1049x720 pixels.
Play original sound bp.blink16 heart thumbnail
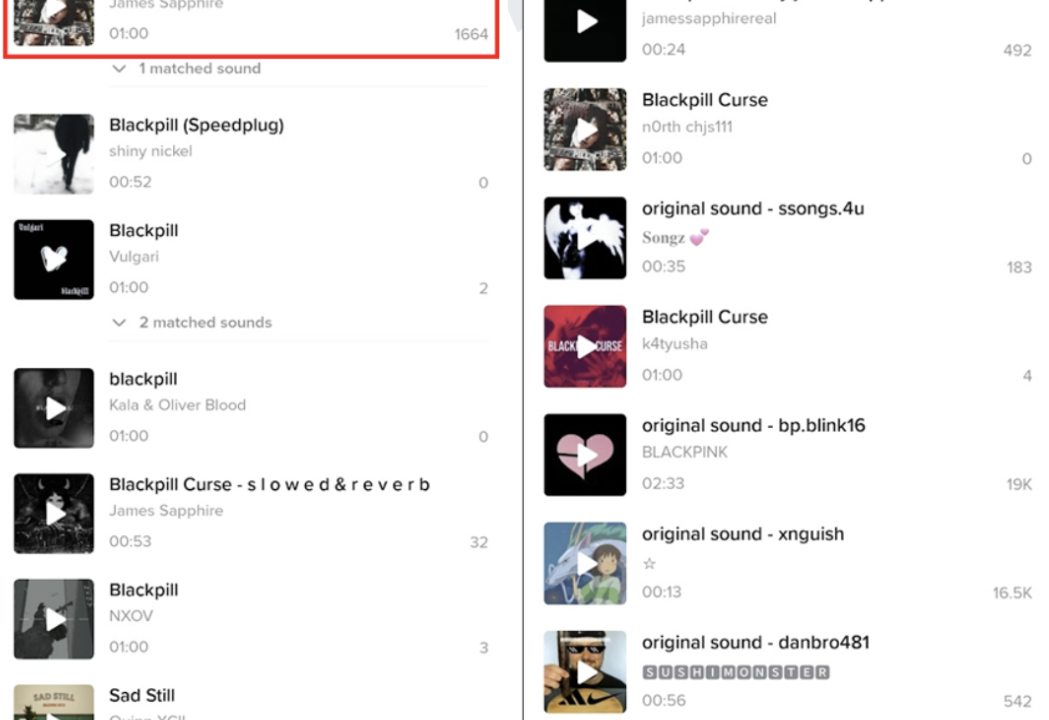pyautogui.click(x=585, y=455)
